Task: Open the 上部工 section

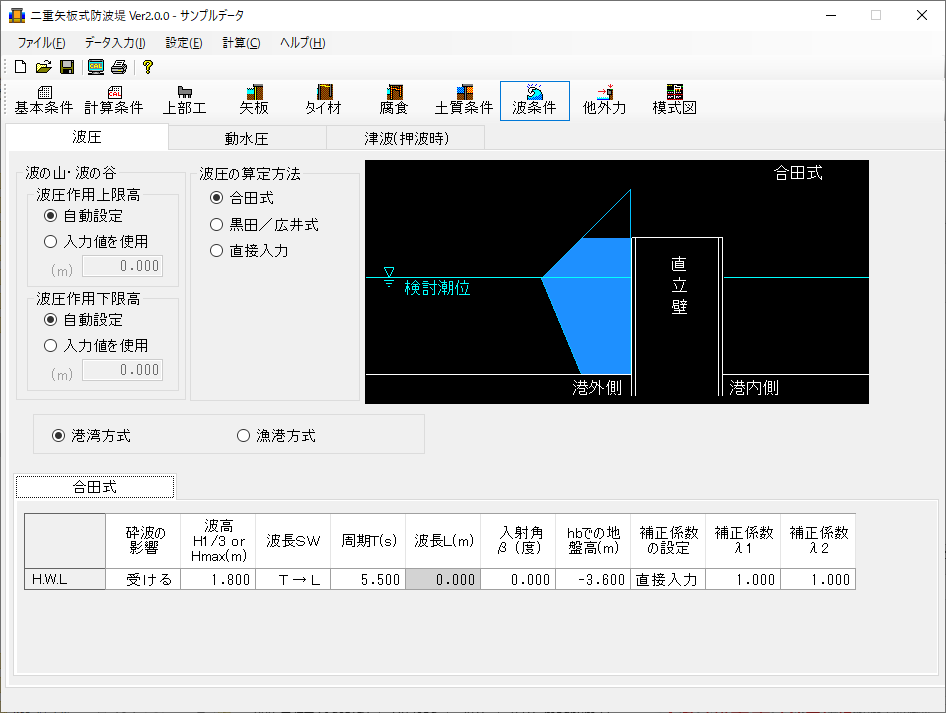Action: [x=185, y=101]
